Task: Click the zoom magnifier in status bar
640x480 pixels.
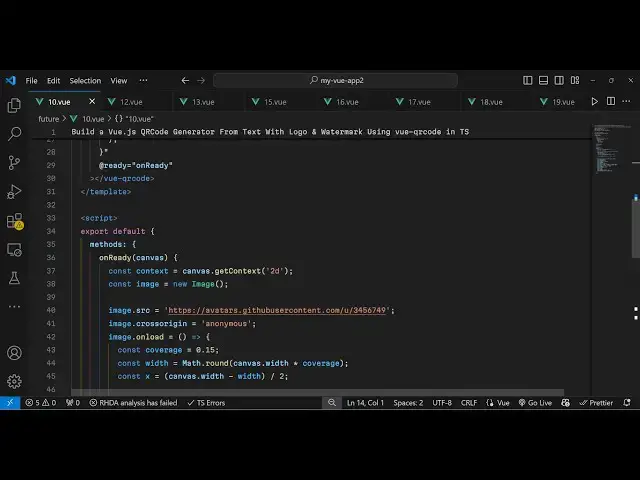Action: point(332,403)
